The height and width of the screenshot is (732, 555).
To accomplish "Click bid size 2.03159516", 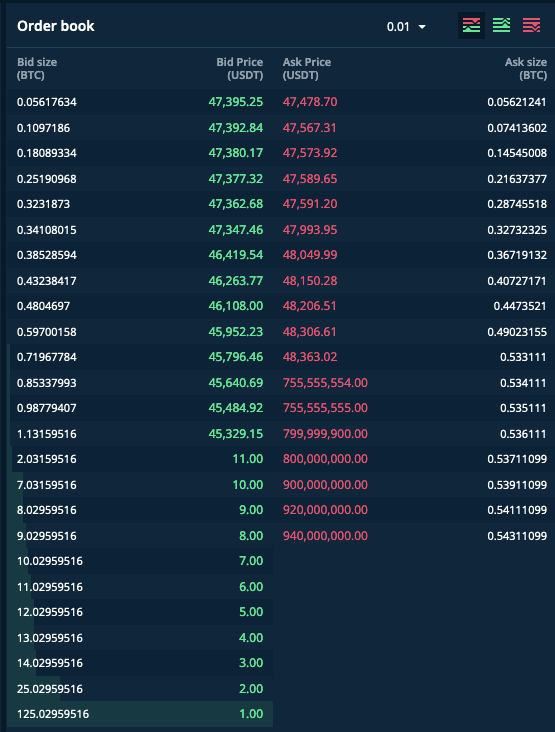I will (47, 459).
